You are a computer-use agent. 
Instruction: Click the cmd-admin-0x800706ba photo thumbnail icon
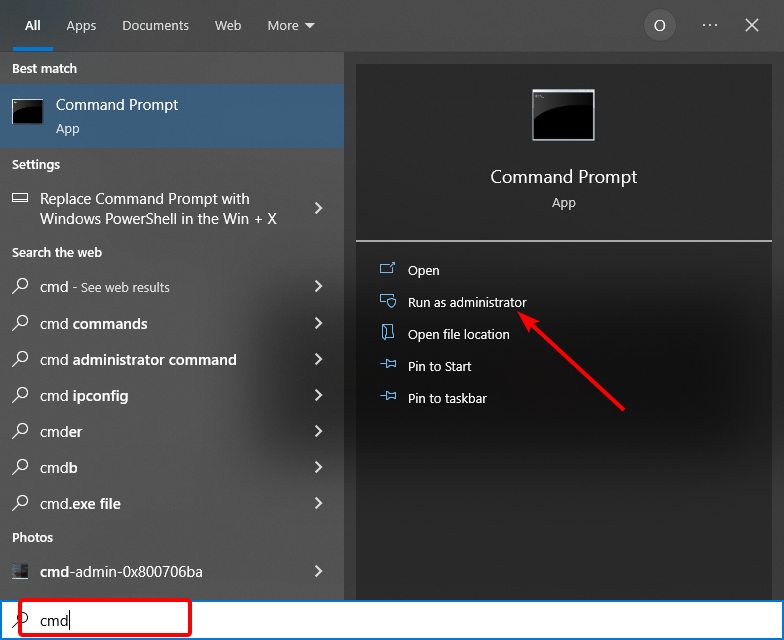point(20,572)
